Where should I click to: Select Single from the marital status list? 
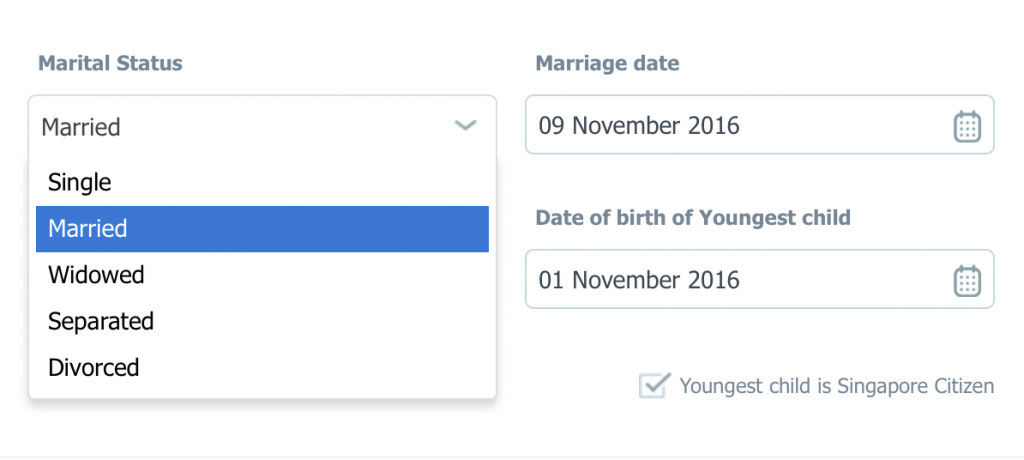tap(79, 182)
